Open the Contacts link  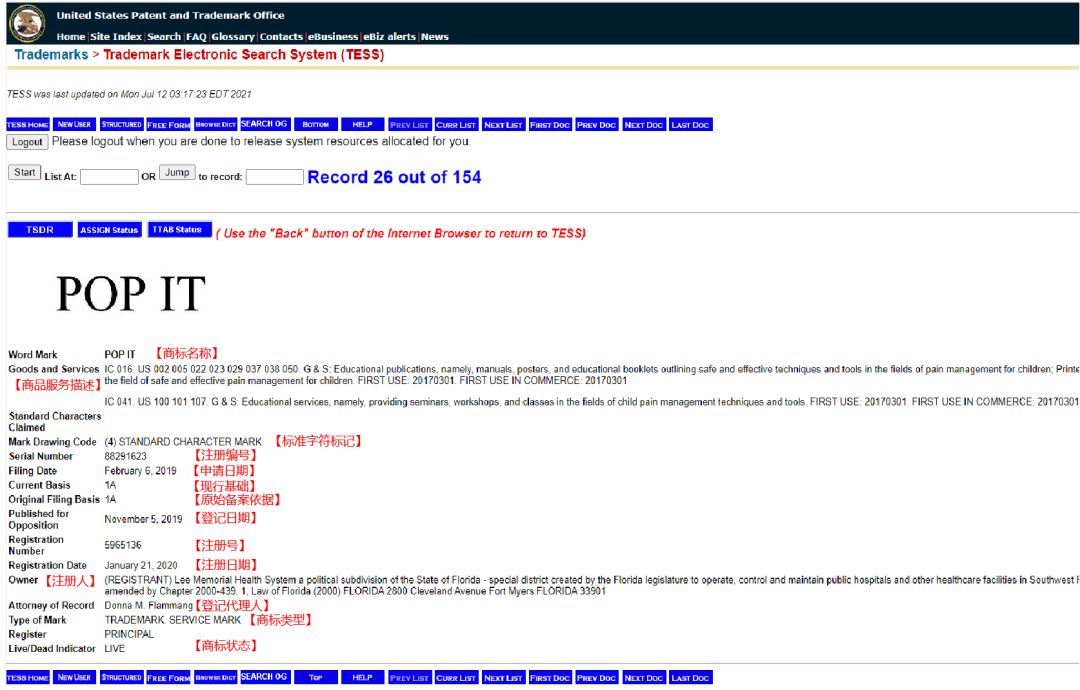(x=281, y=37)
